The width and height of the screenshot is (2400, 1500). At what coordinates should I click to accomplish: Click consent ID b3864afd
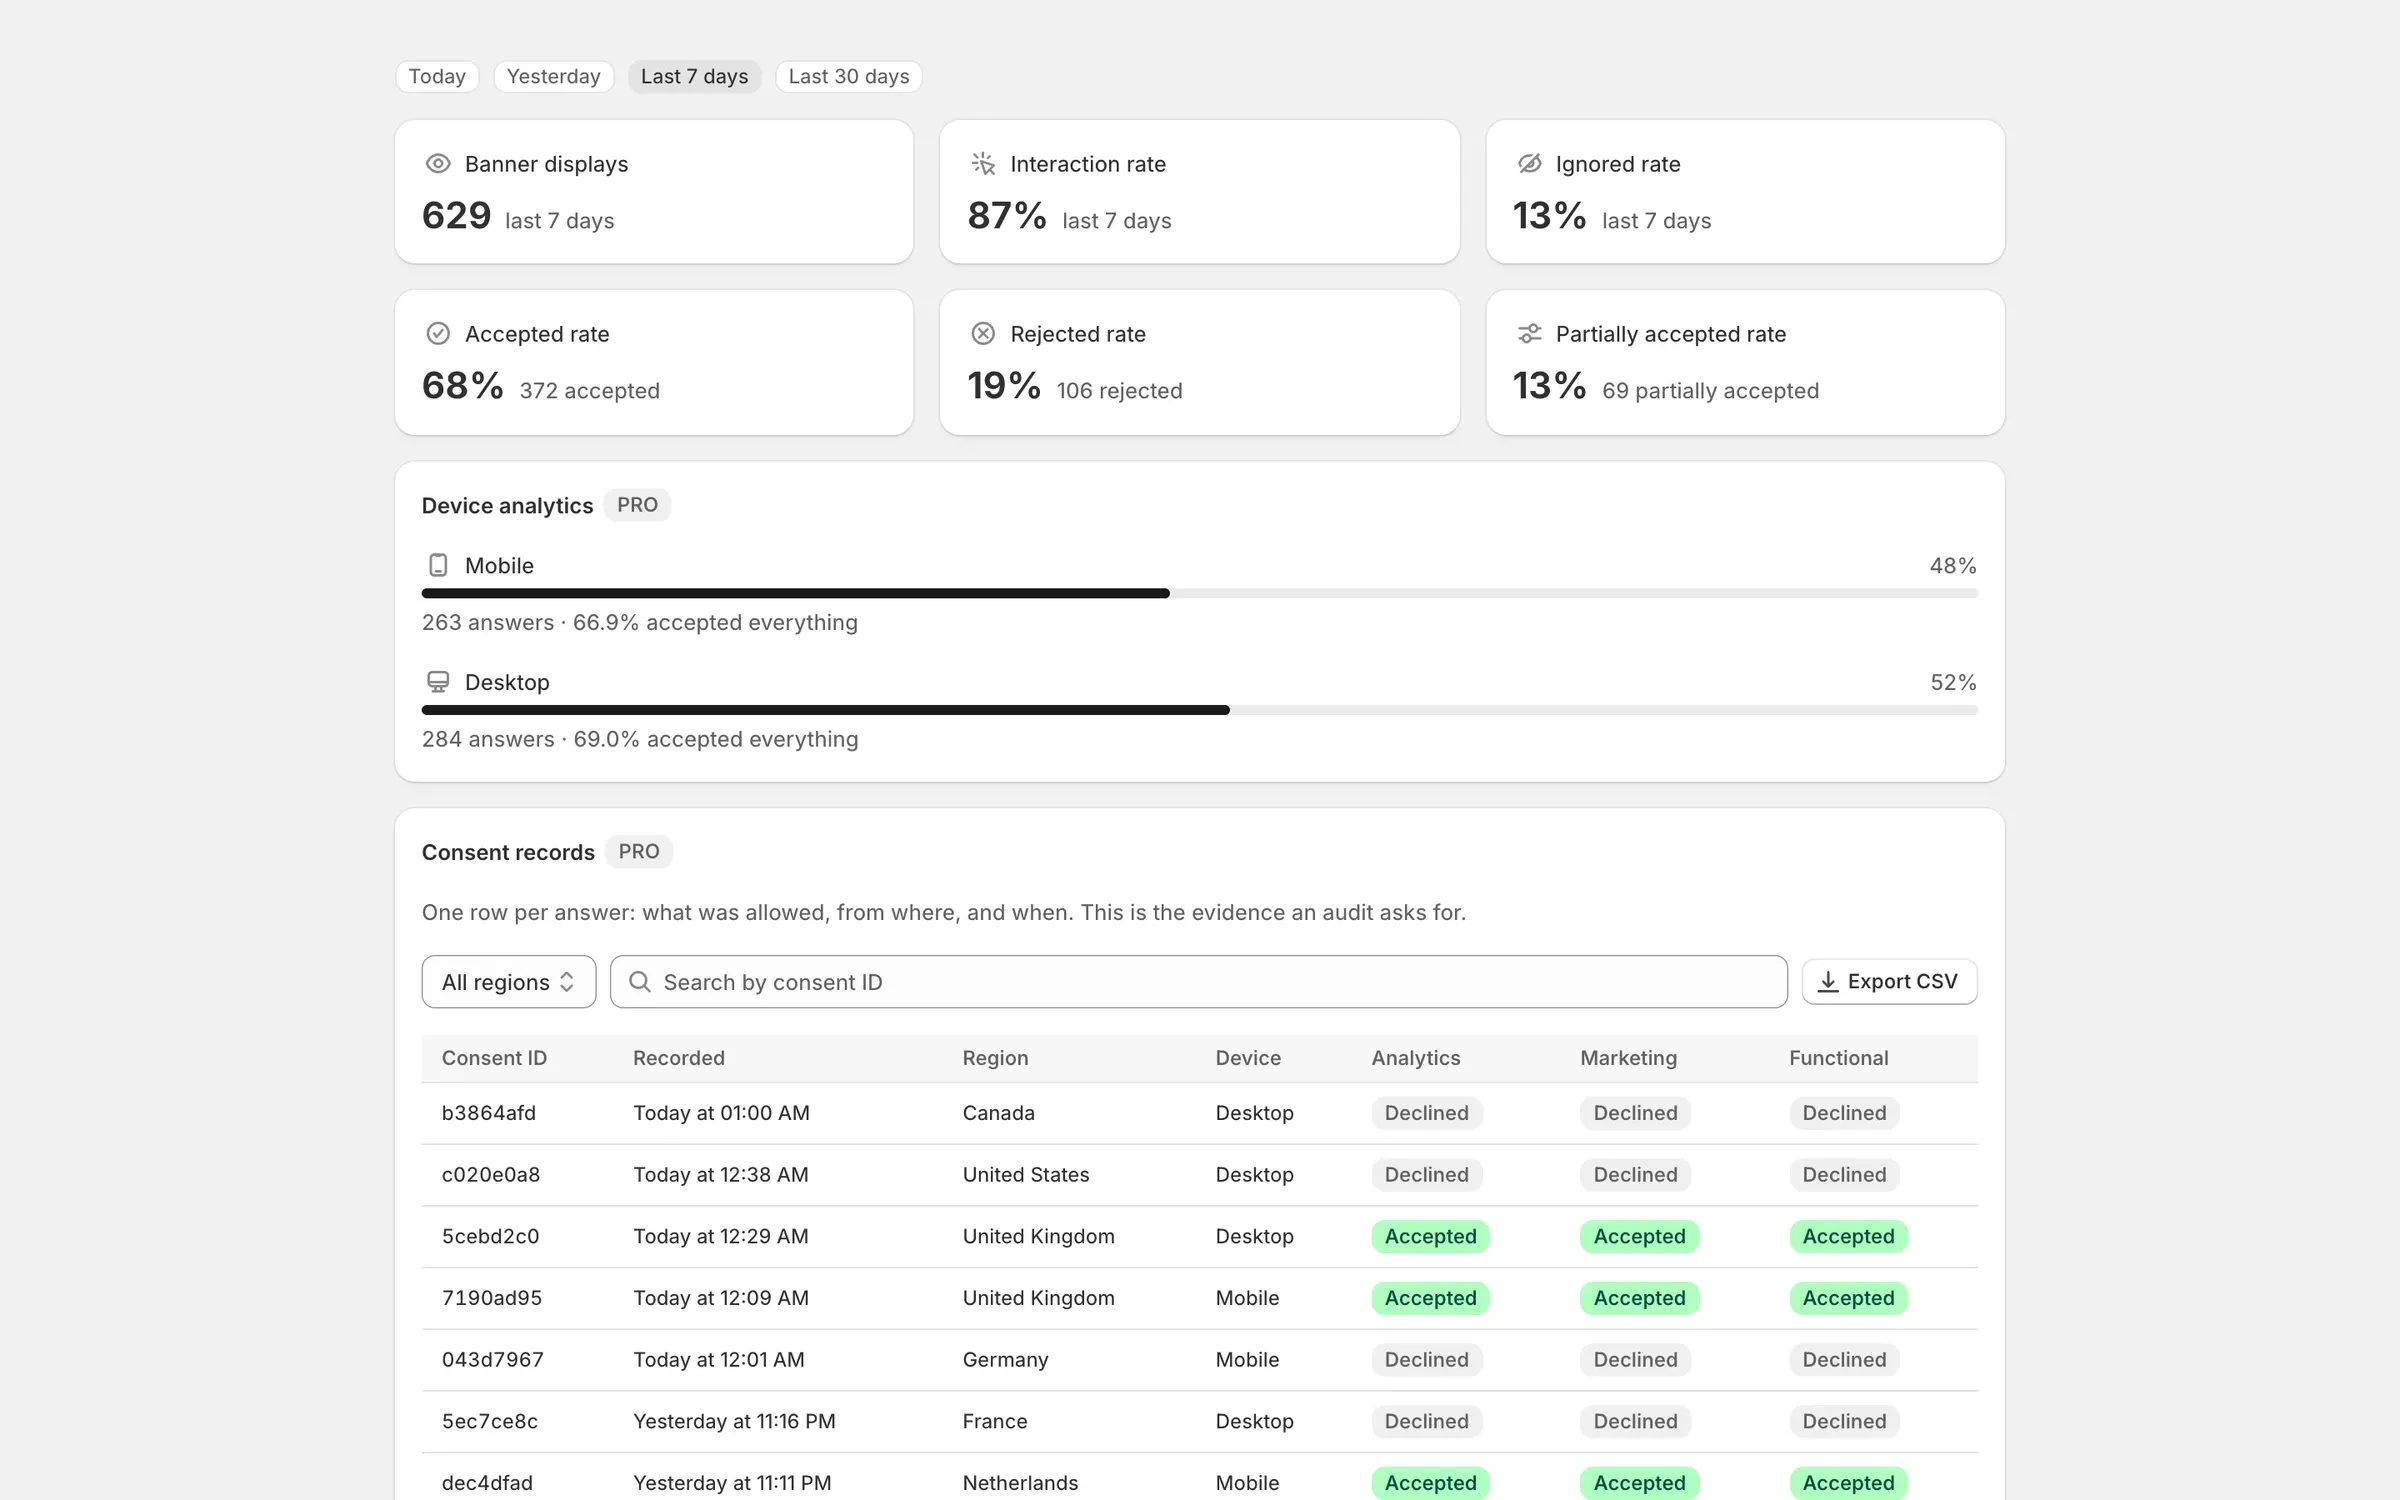click(489, 1113)
